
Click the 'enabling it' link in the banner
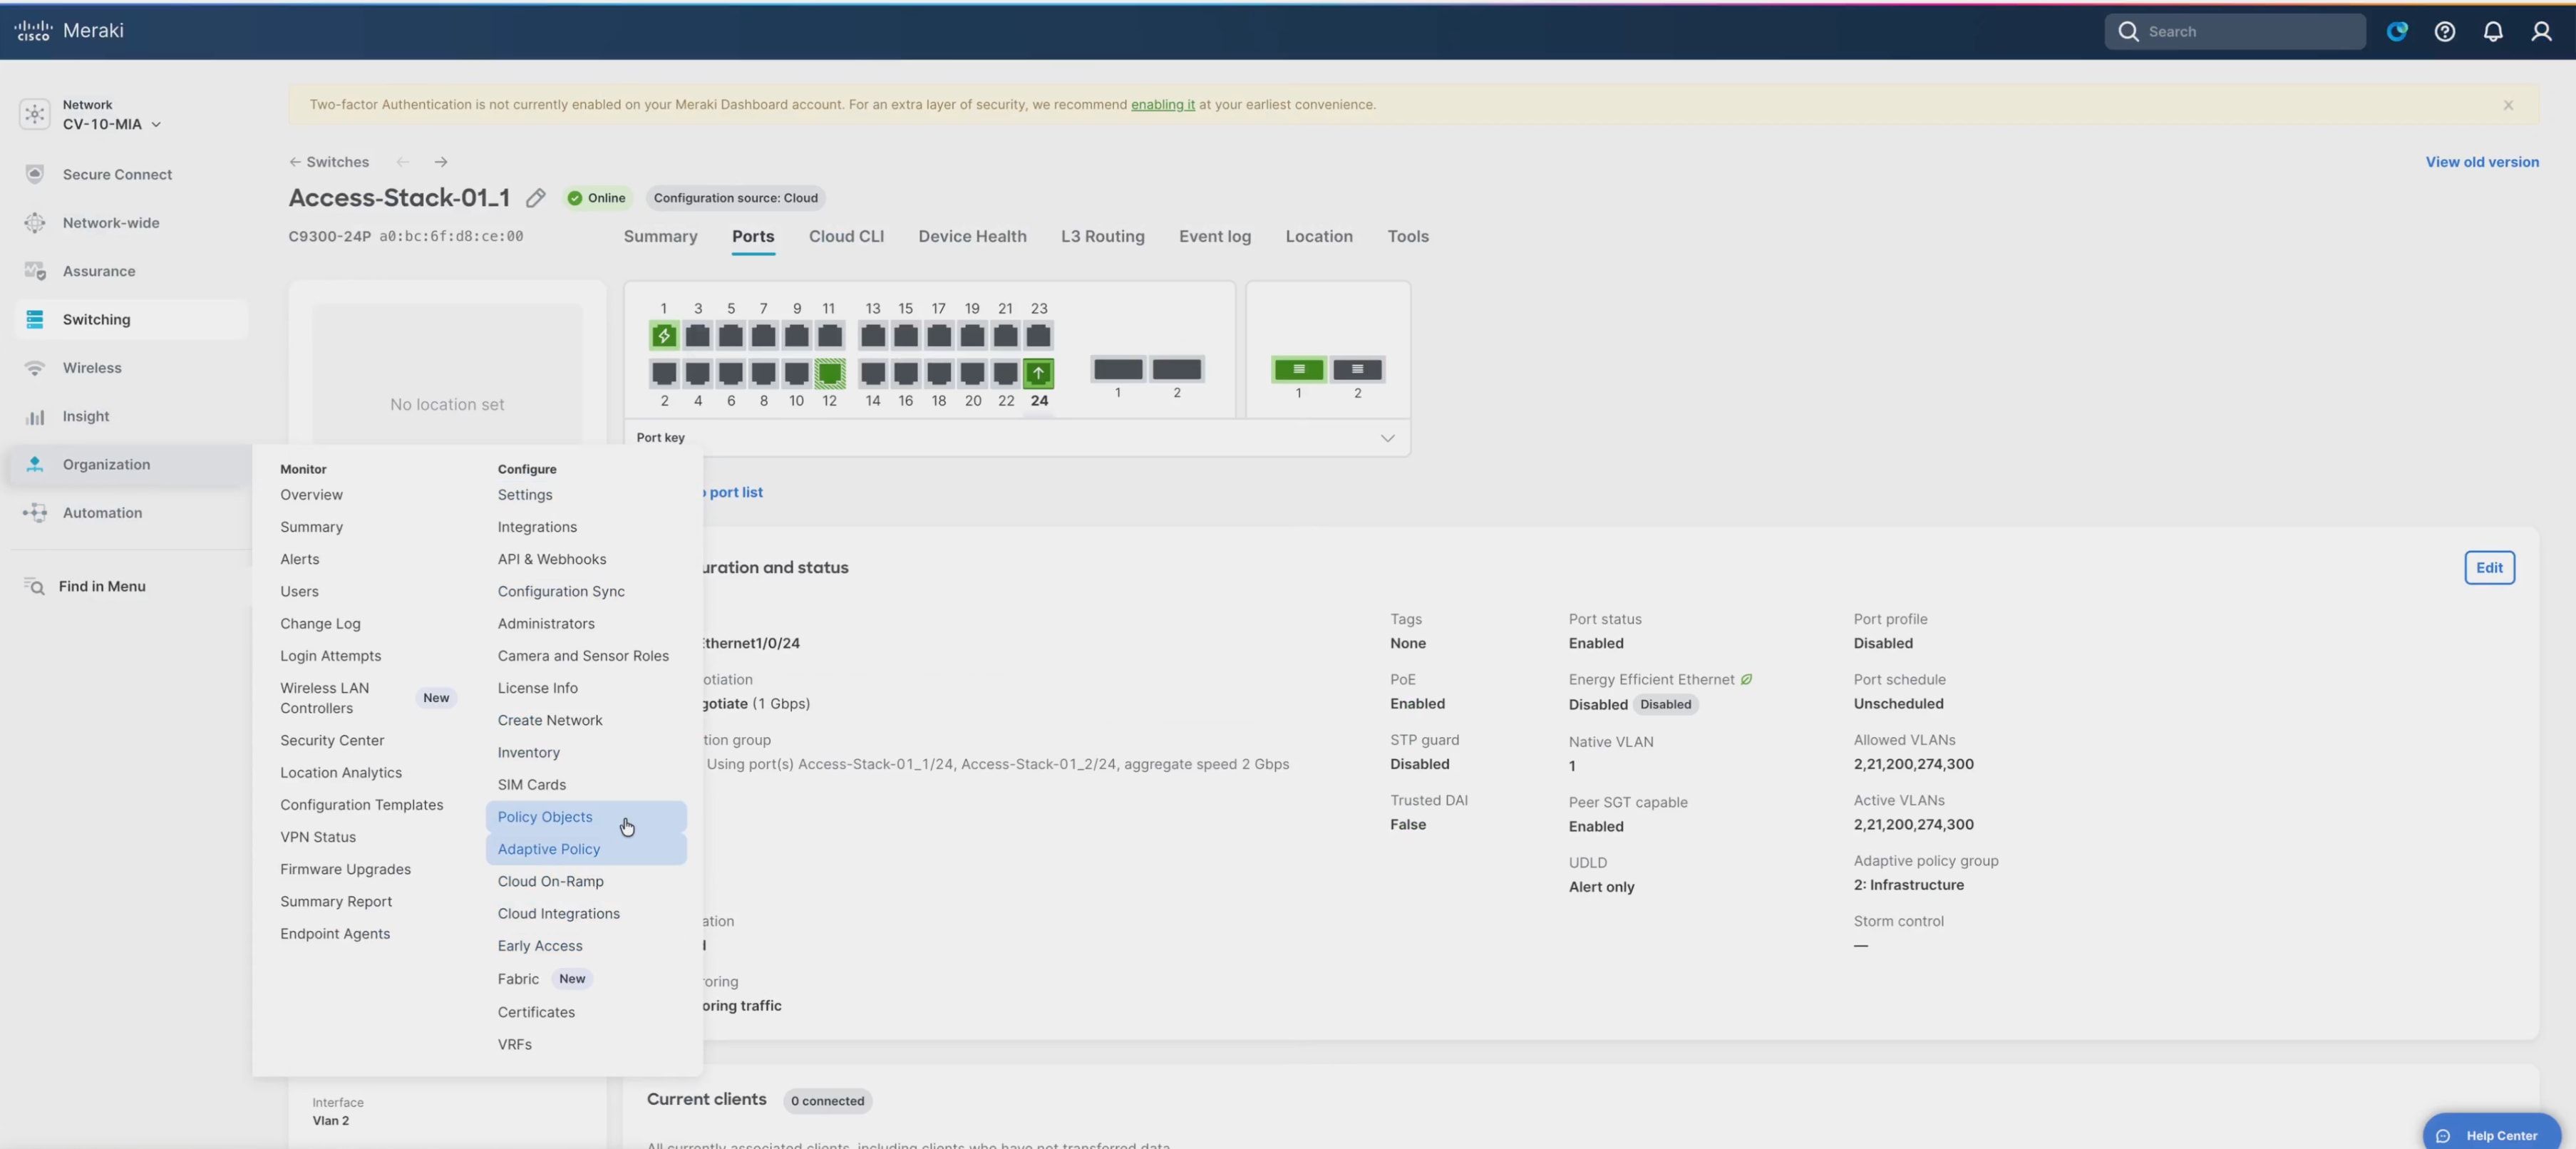(1162, 105)
